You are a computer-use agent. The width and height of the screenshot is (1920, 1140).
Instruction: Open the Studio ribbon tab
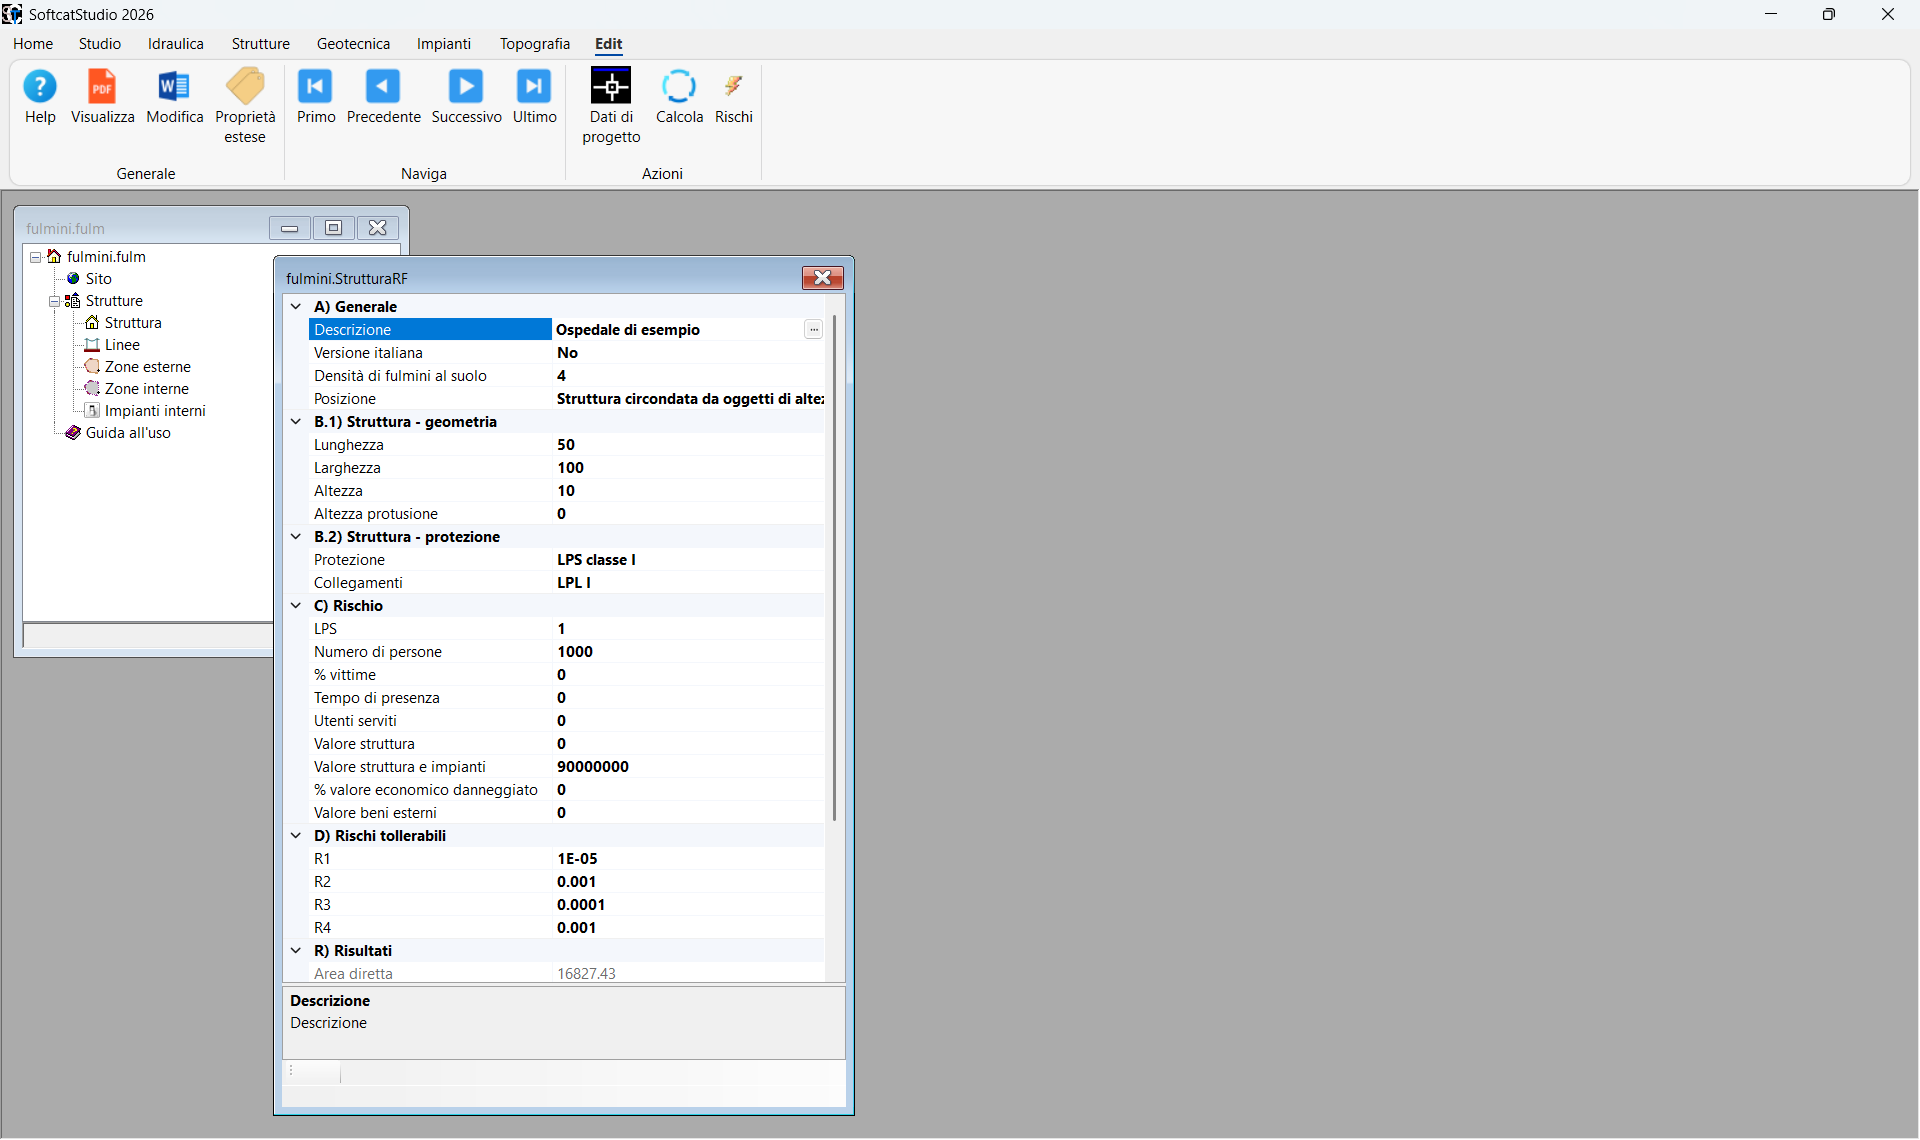tap(100, 44)
